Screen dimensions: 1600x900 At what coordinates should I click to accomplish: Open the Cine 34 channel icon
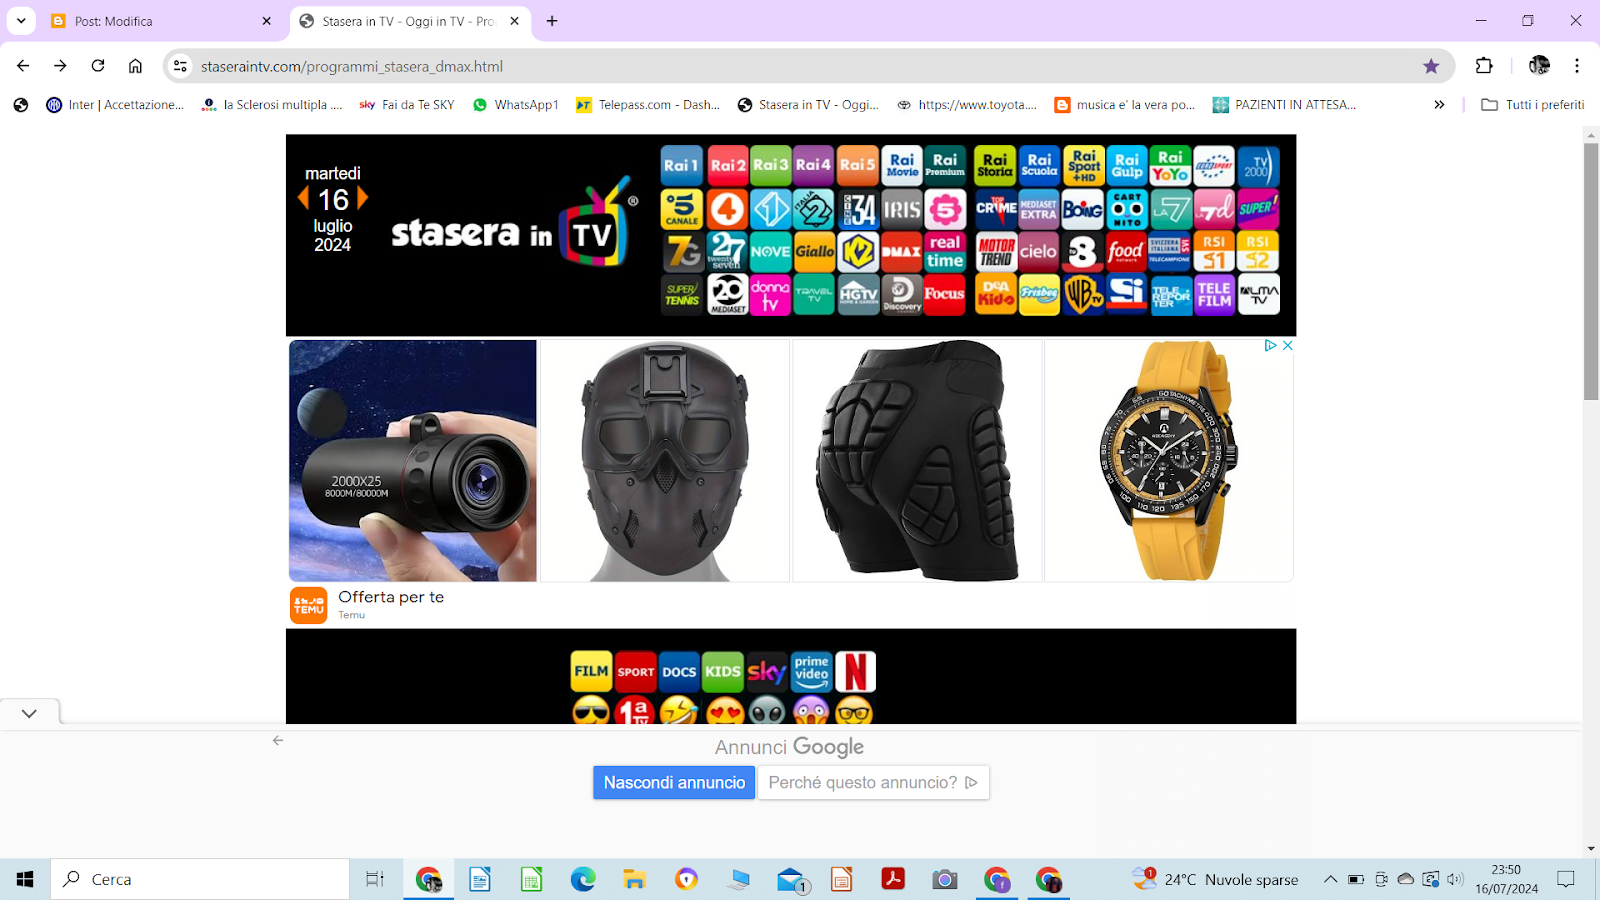point(858,209)
